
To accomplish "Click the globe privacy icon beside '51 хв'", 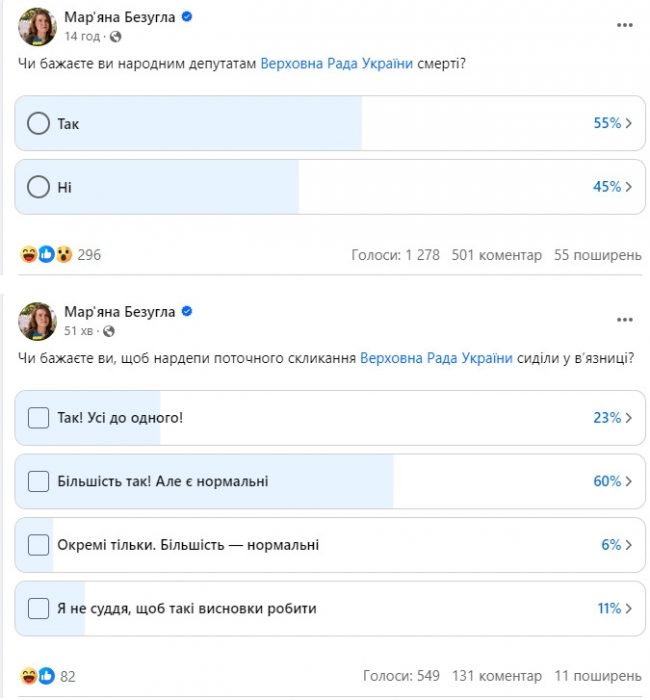I will pyautogui.click(x=108, y=331).
